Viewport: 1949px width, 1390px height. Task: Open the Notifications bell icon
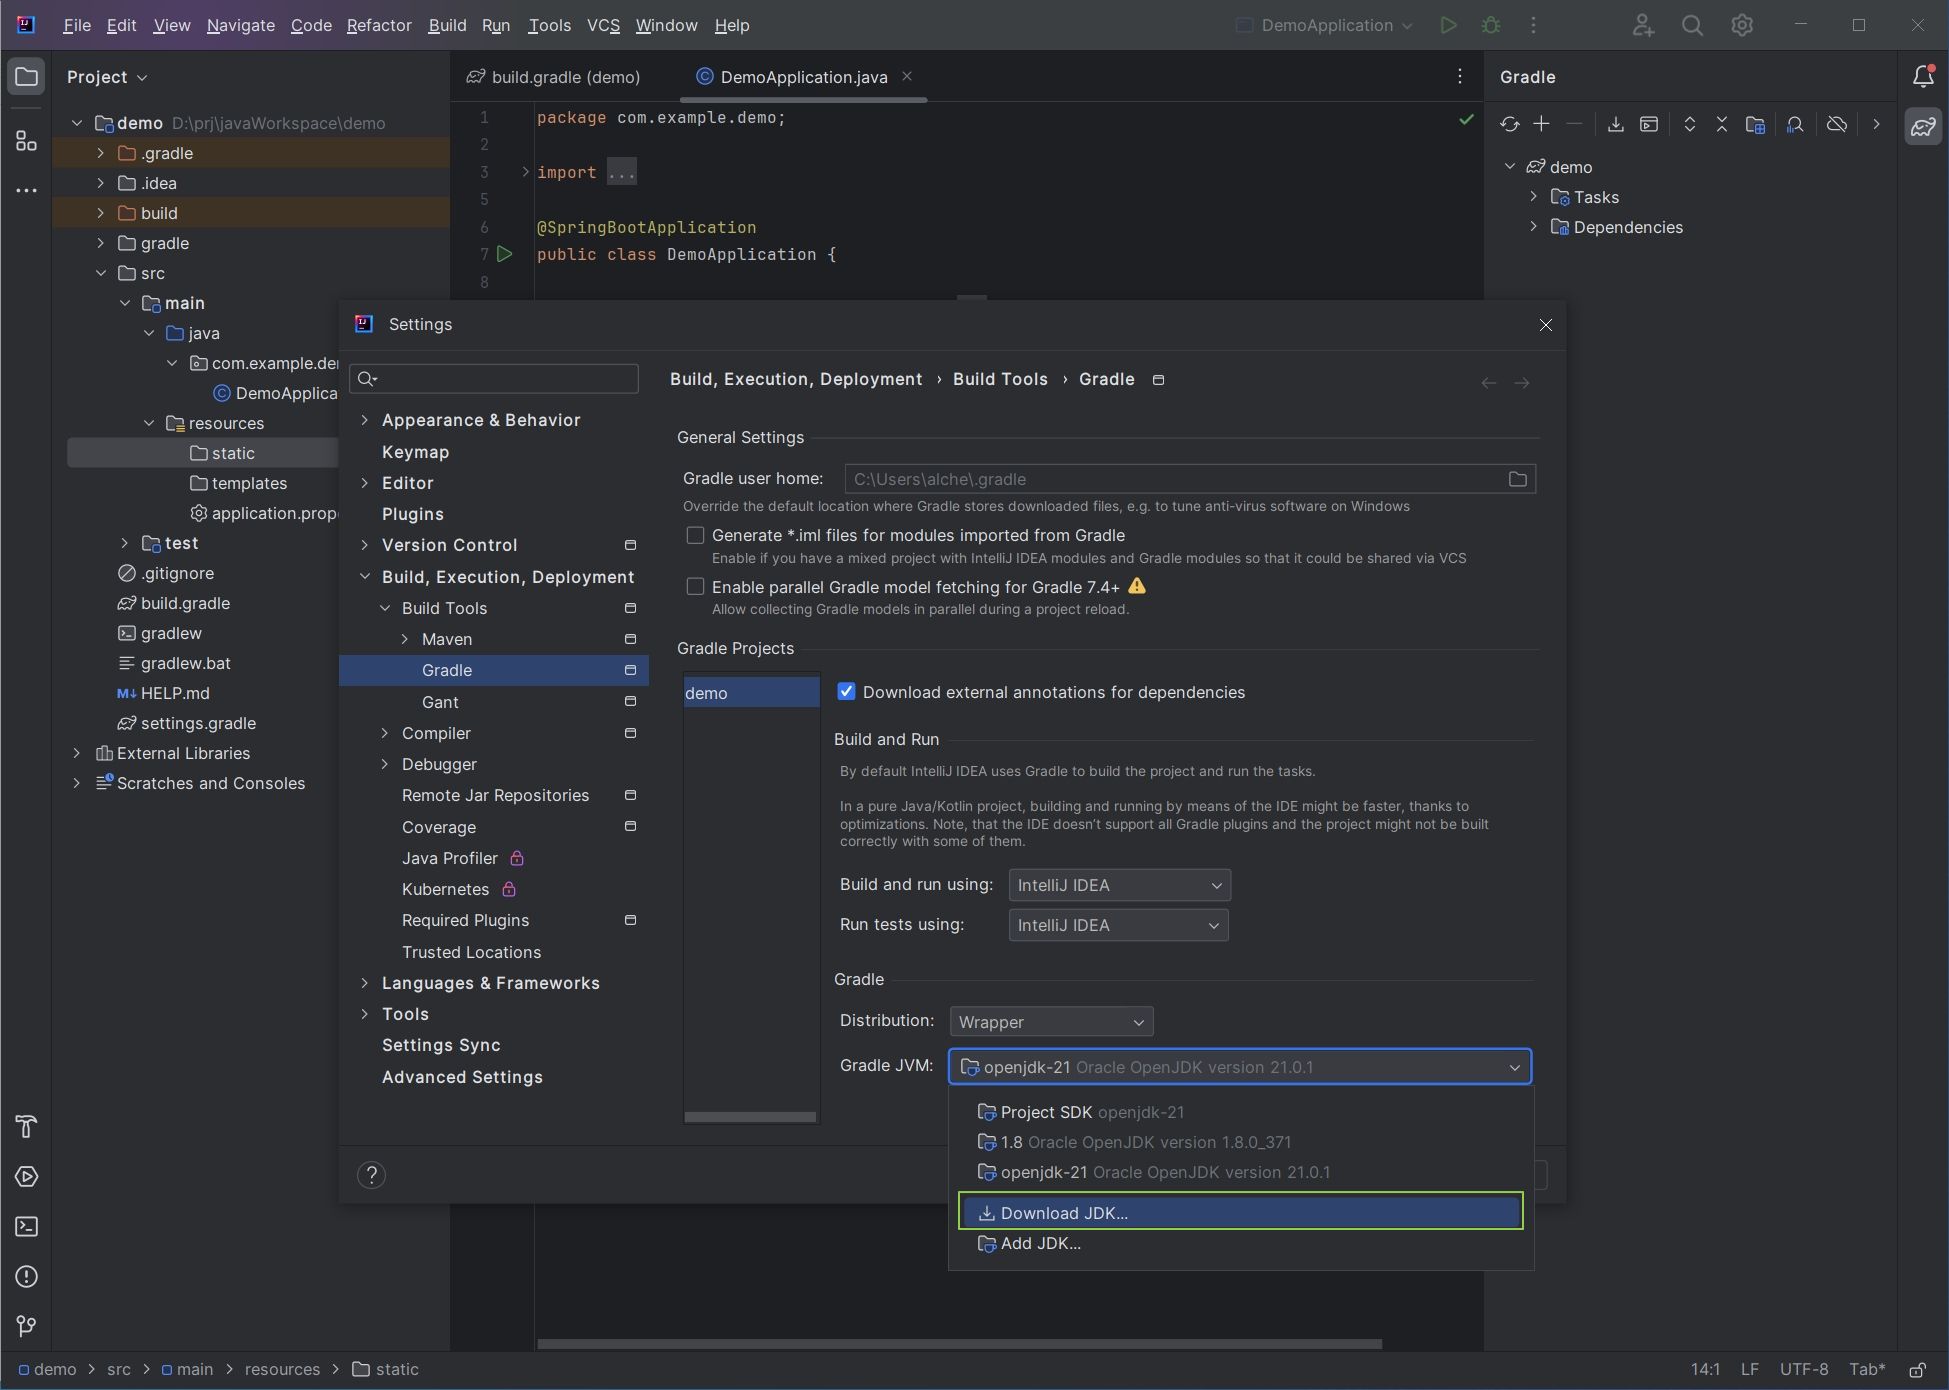tap(1922, 77)
